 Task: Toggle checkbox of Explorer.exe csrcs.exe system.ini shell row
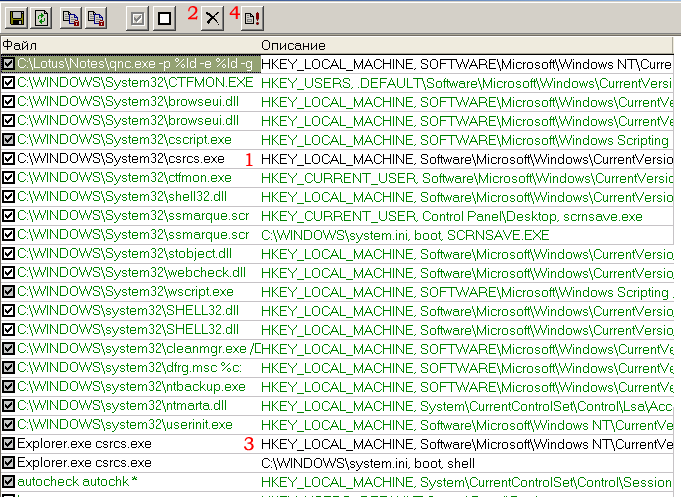pos(8,462)
